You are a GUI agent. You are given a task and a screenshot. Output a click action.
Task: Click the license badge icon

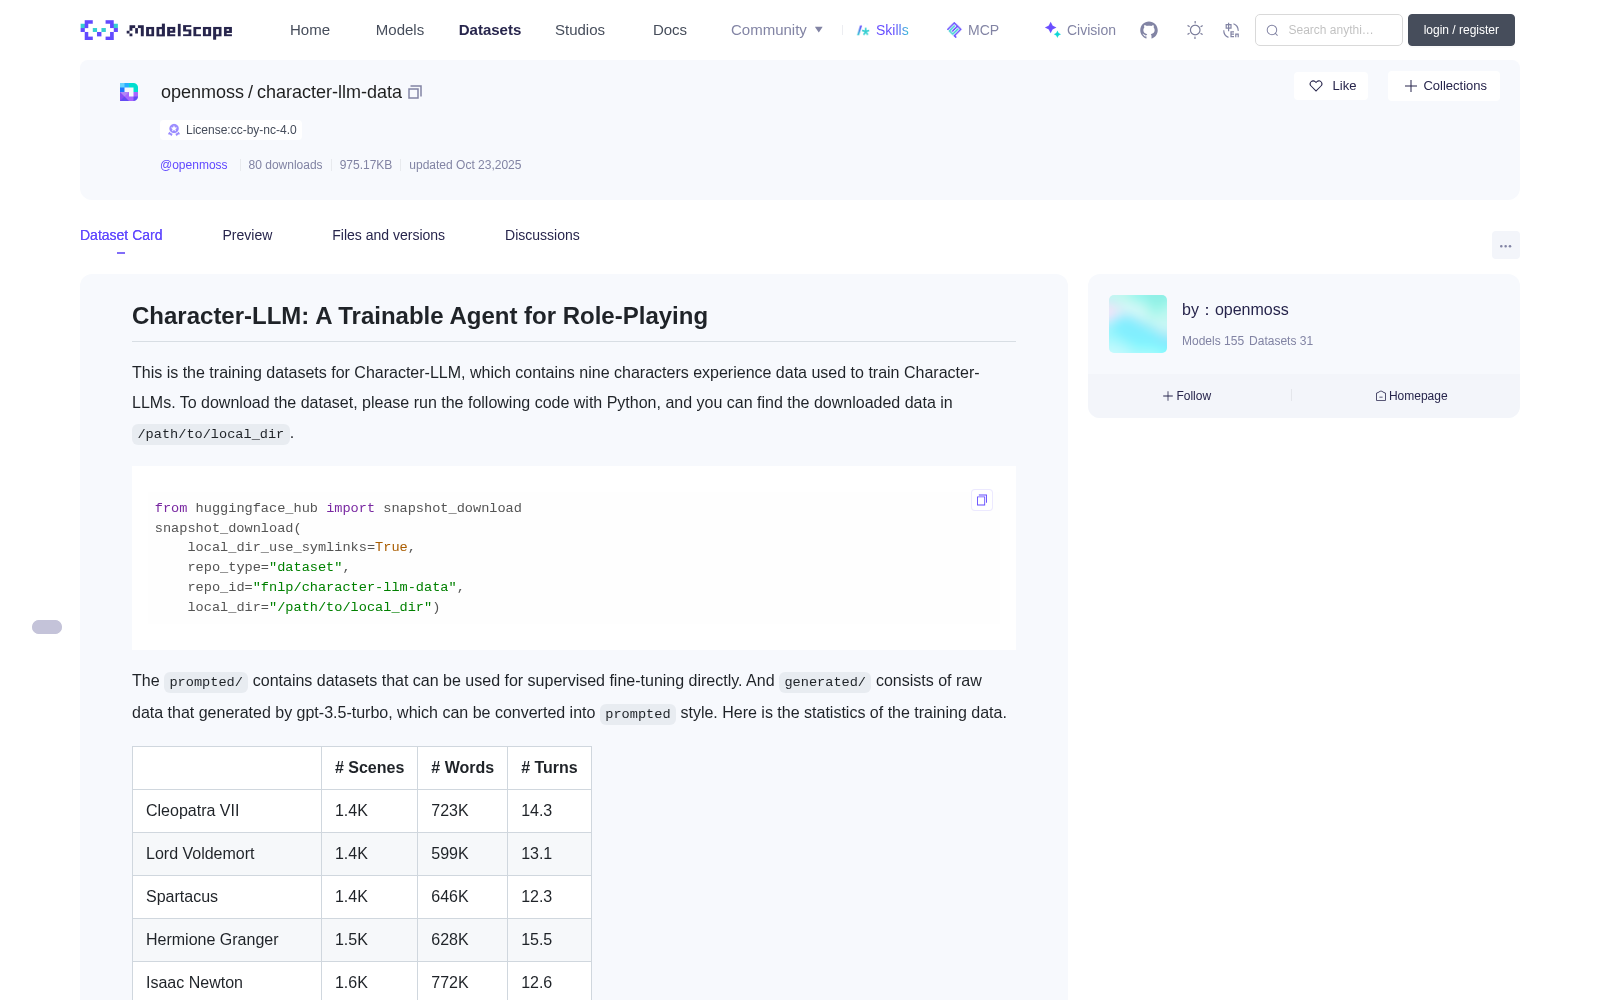tap(174, 130)
